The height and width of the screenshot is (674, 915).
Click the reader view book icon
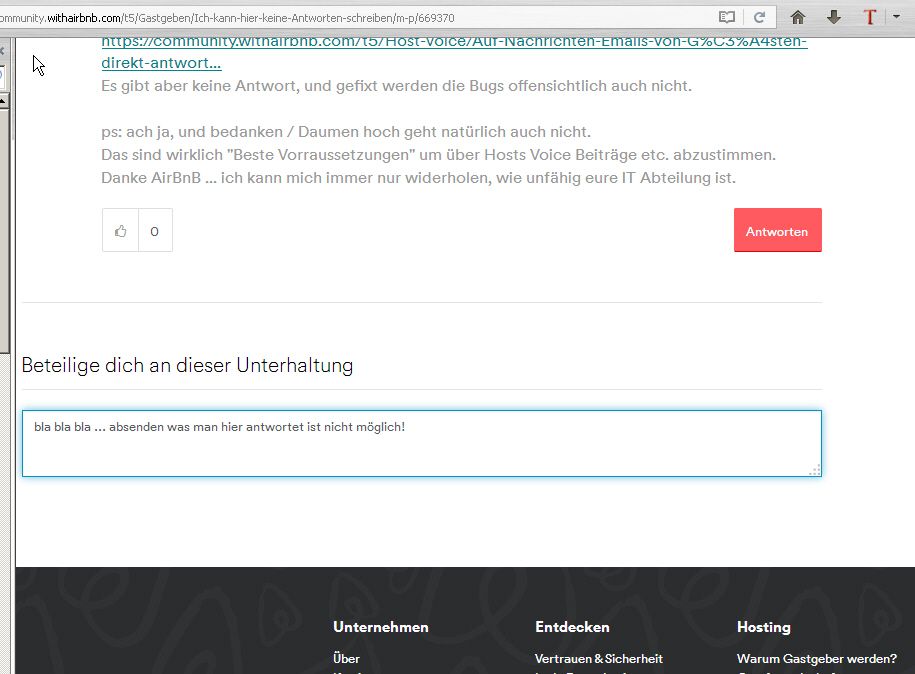(x=727, y=17)
